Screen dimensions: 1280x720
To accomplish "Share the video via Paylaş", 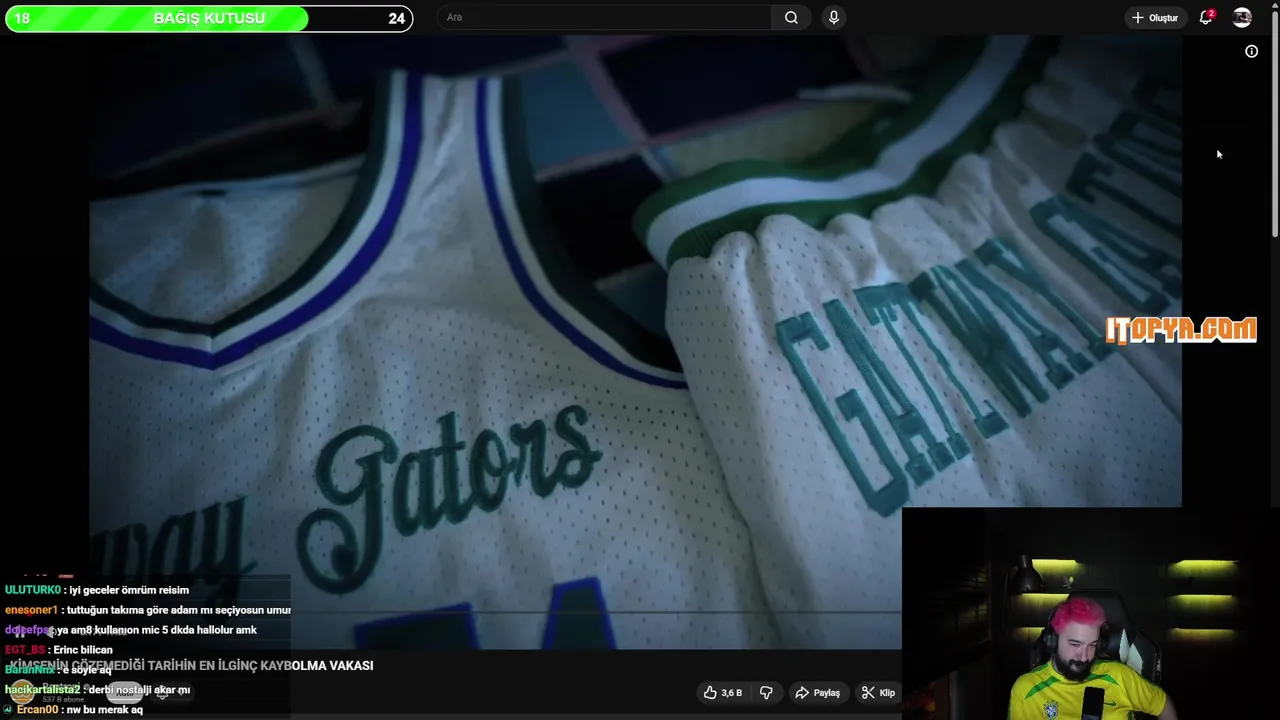I will tap(817, 692).
